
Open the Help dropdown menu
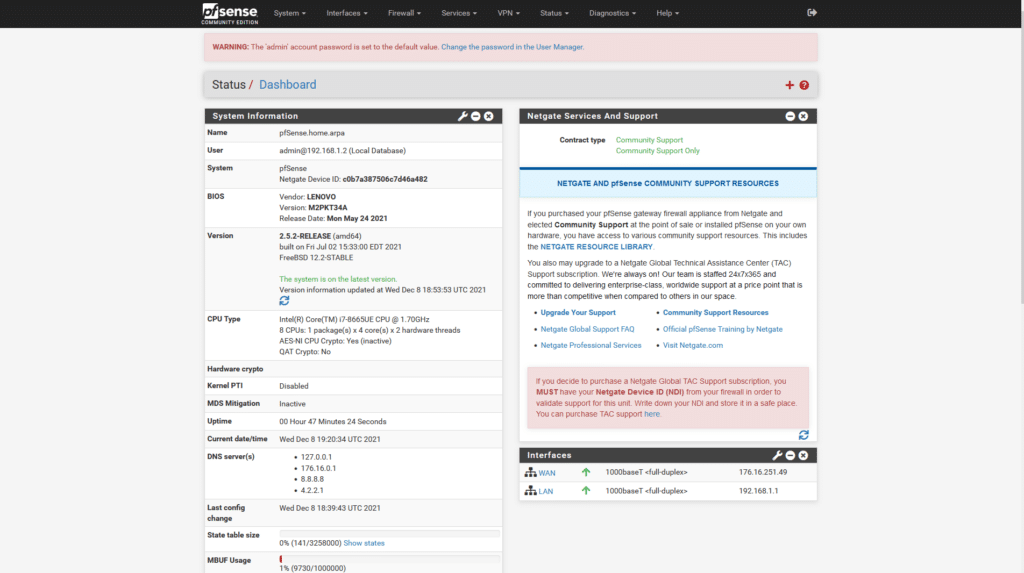point(667,13)
